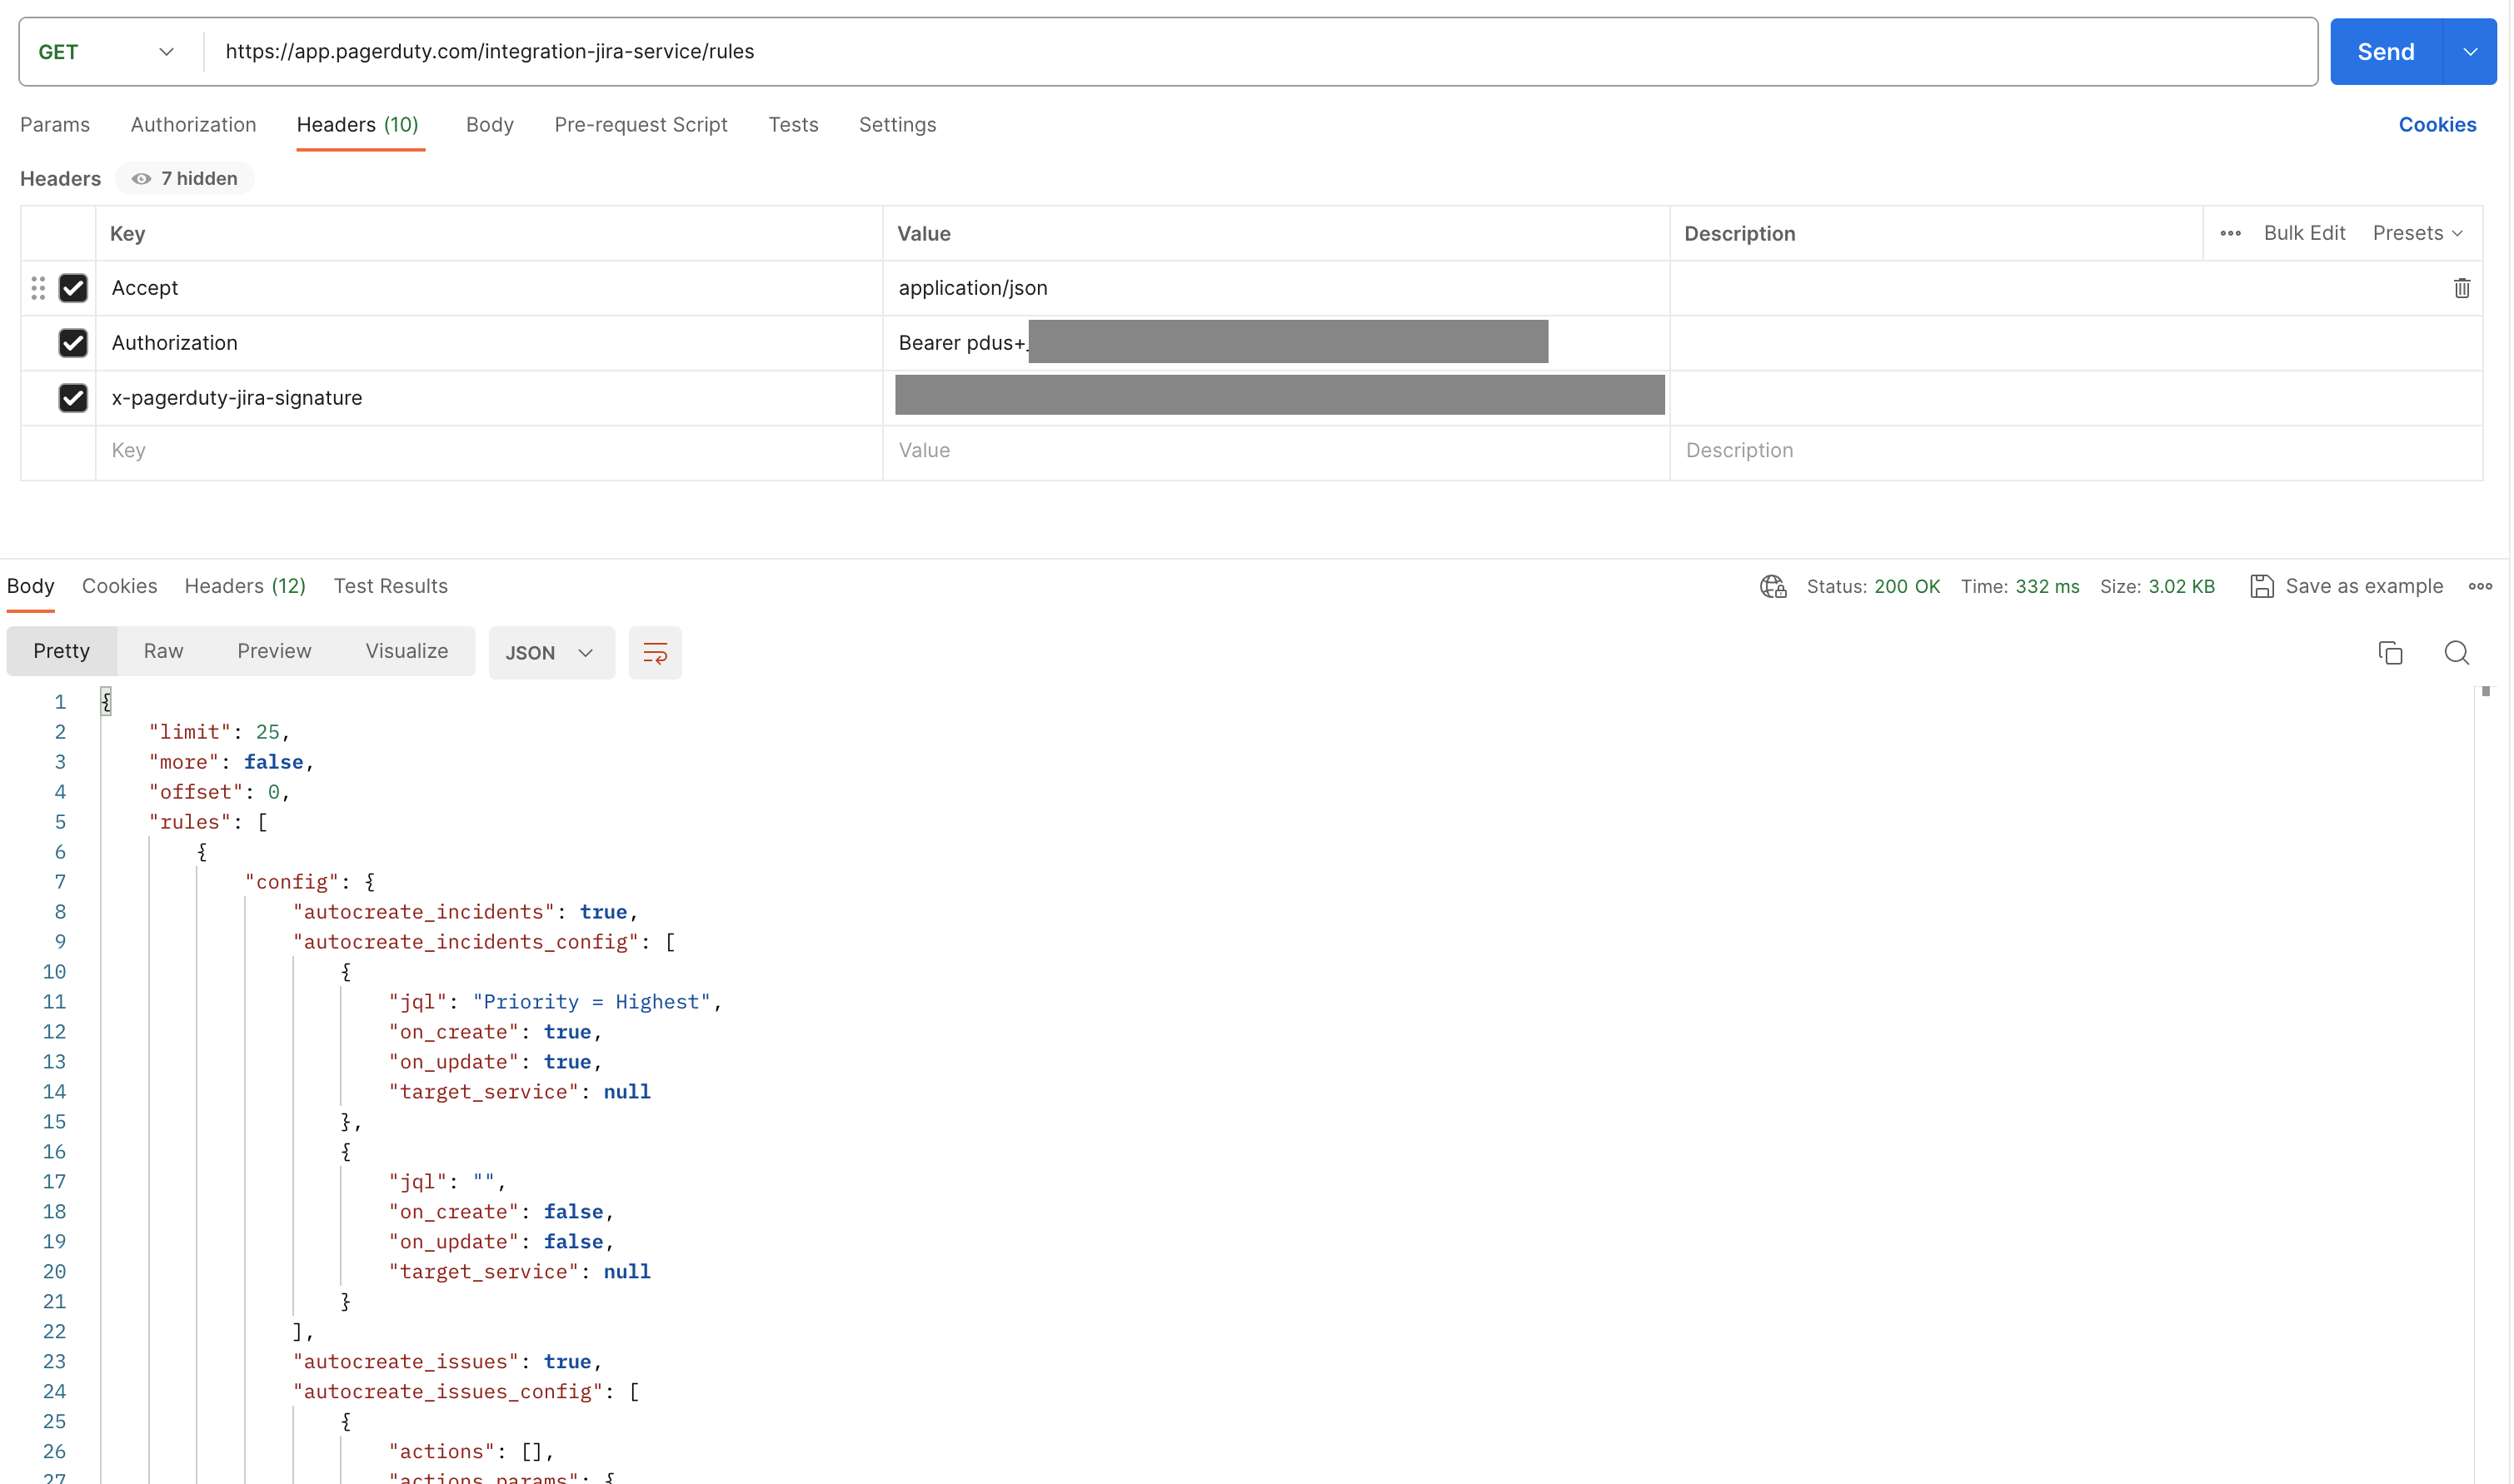The image size is (2514, 1484).
Task: Uncheck the Accept header checkbox
Action: (x=73, y=288)
